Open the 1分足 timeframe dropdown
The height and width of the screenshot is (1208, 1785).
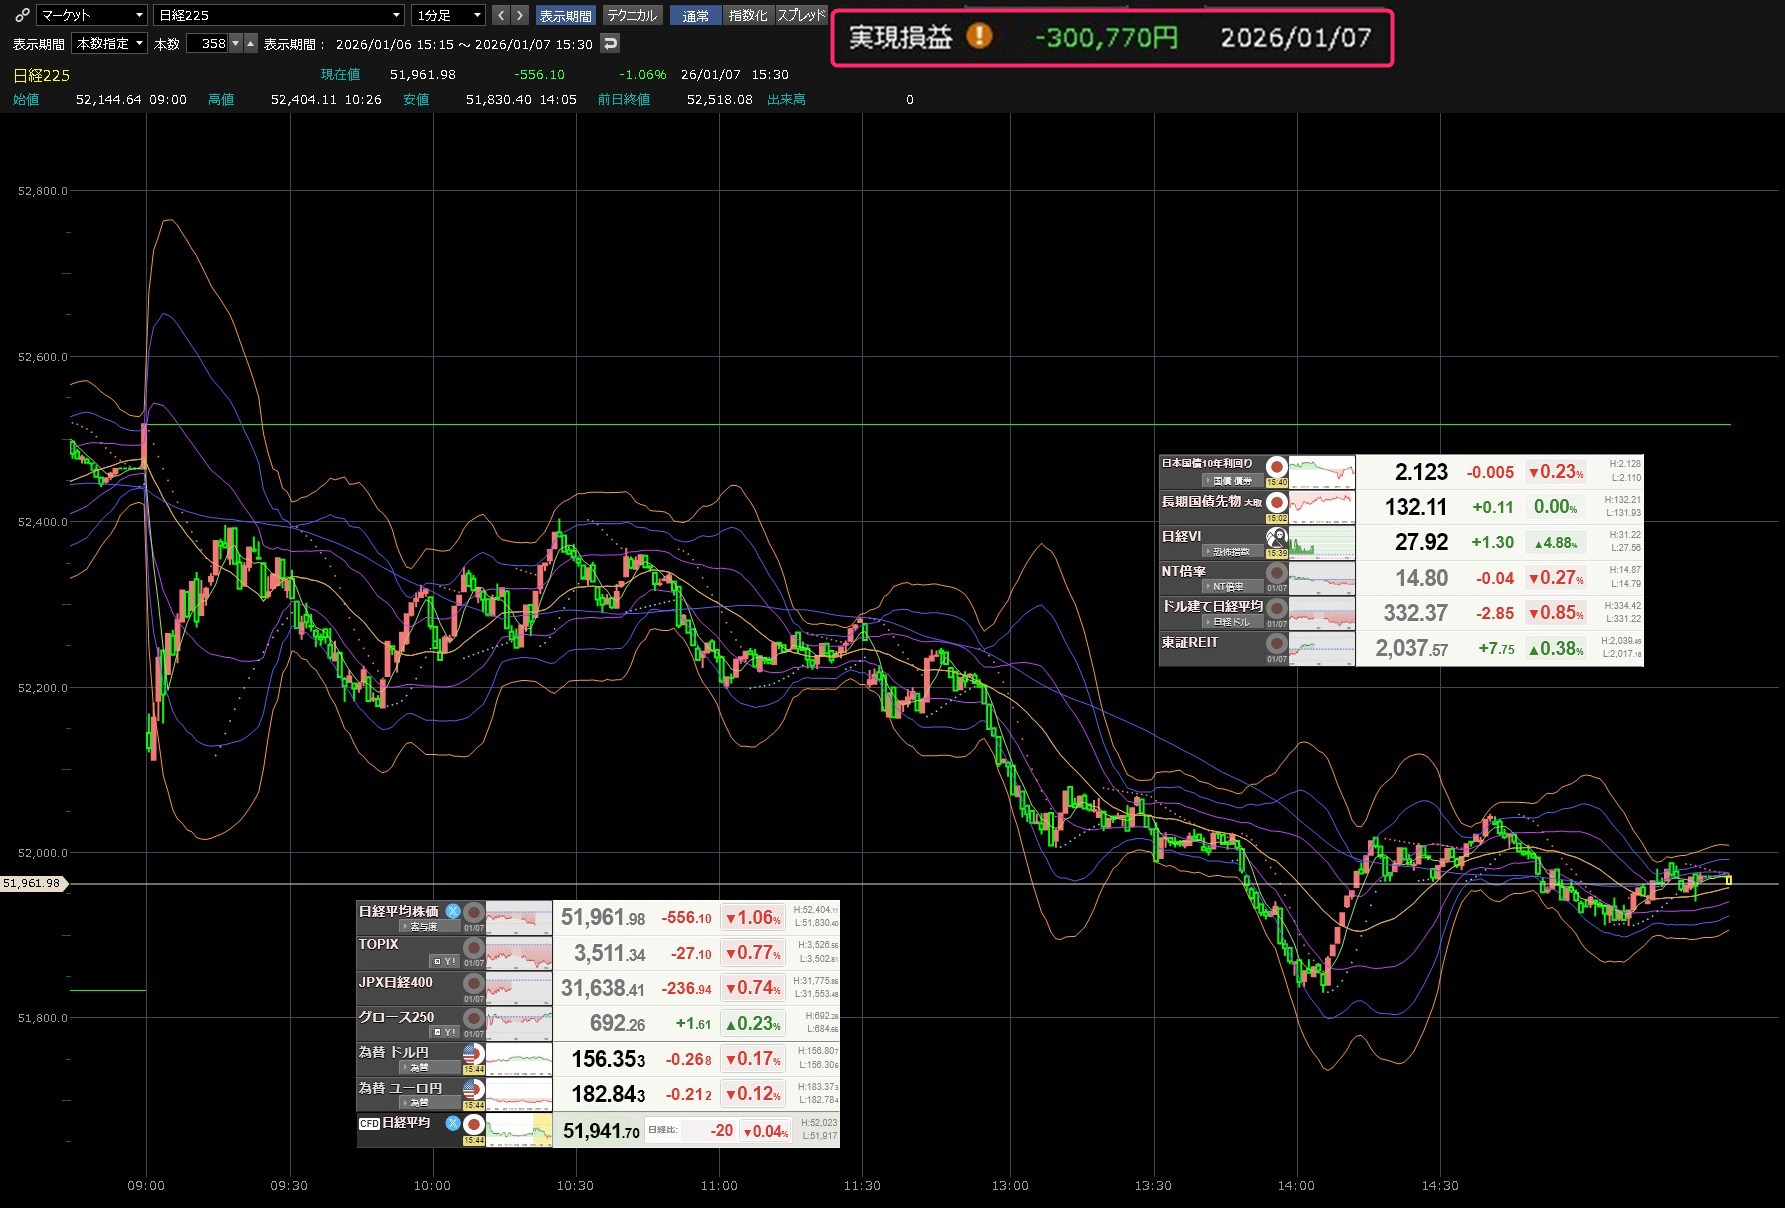pyautogui.click(x=449, y=15)
